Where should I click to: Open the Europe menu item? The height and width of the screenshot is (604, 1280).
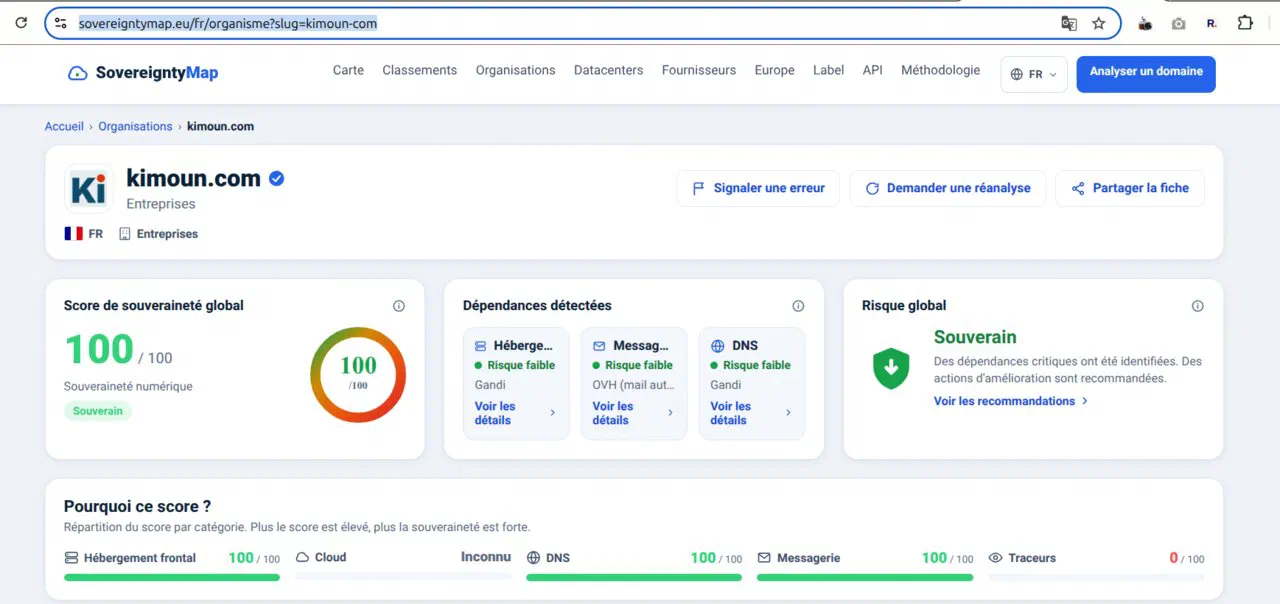tap(775, 70)
